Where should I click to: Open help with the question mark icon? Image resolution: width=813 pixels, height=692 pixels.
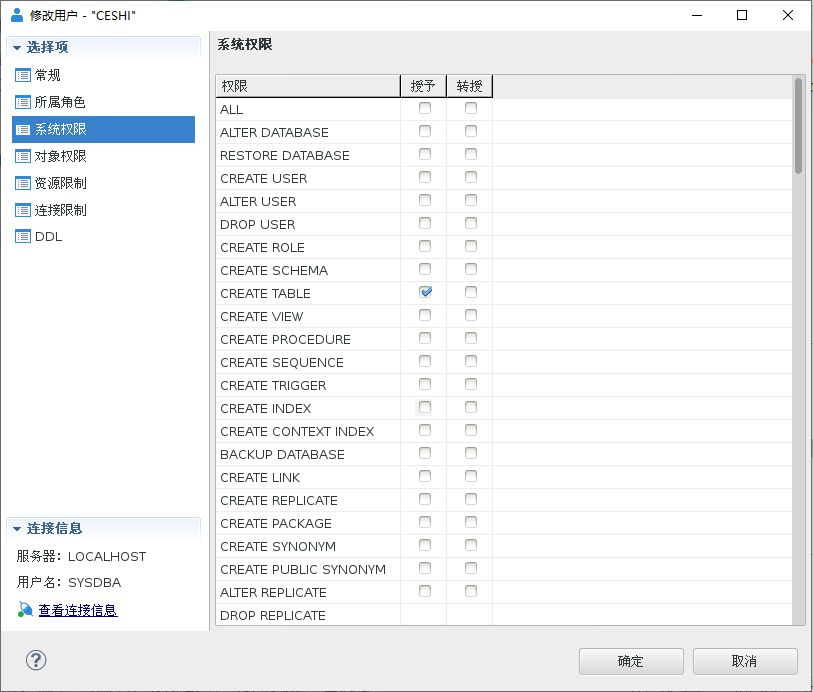[x=36, y=660]
